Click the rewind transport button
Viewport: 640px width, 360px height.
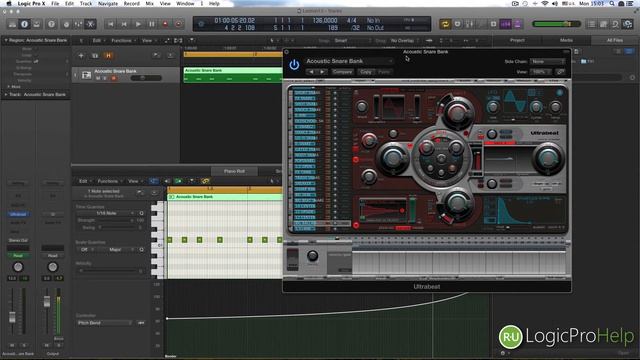coord(111,24)
